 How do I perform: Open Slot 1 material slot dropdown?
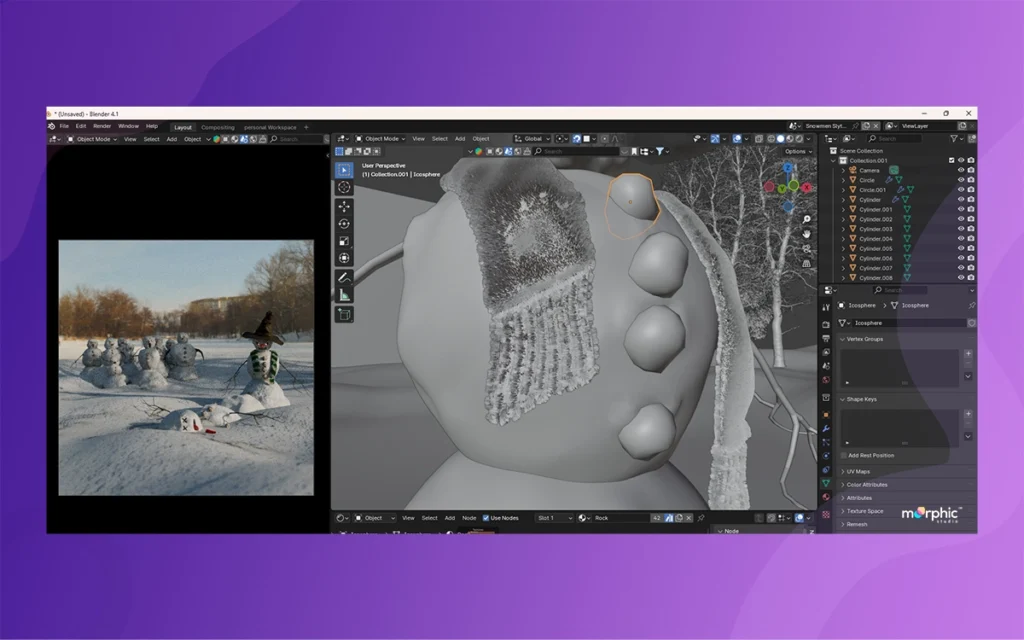[x=554, y=518]
